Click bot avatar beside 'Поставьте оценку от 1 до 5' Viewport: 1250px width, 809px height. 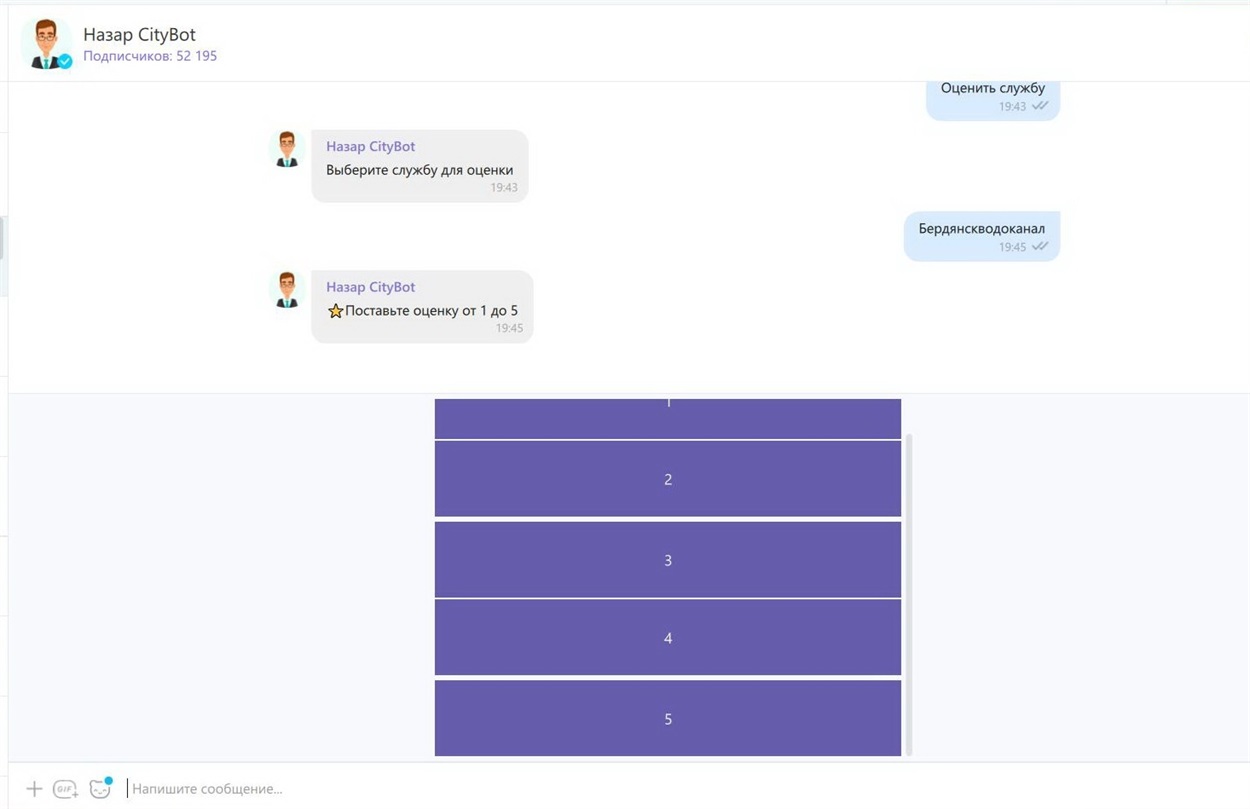[287, 290]
